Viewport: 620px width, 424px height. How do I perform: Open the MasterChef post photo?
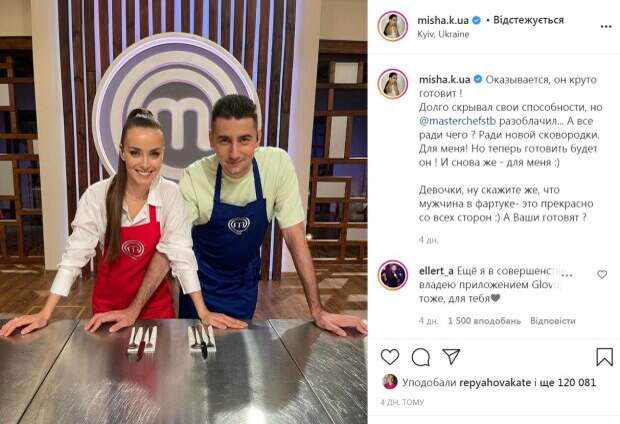click(x=183, y=212)
